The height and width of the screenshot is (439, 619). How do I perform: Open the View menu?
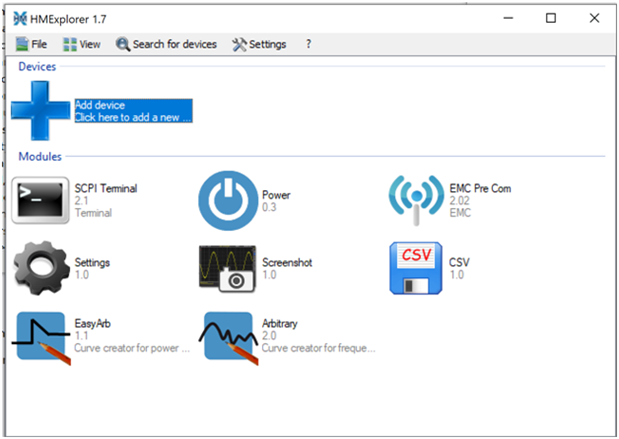click(82, 44)
